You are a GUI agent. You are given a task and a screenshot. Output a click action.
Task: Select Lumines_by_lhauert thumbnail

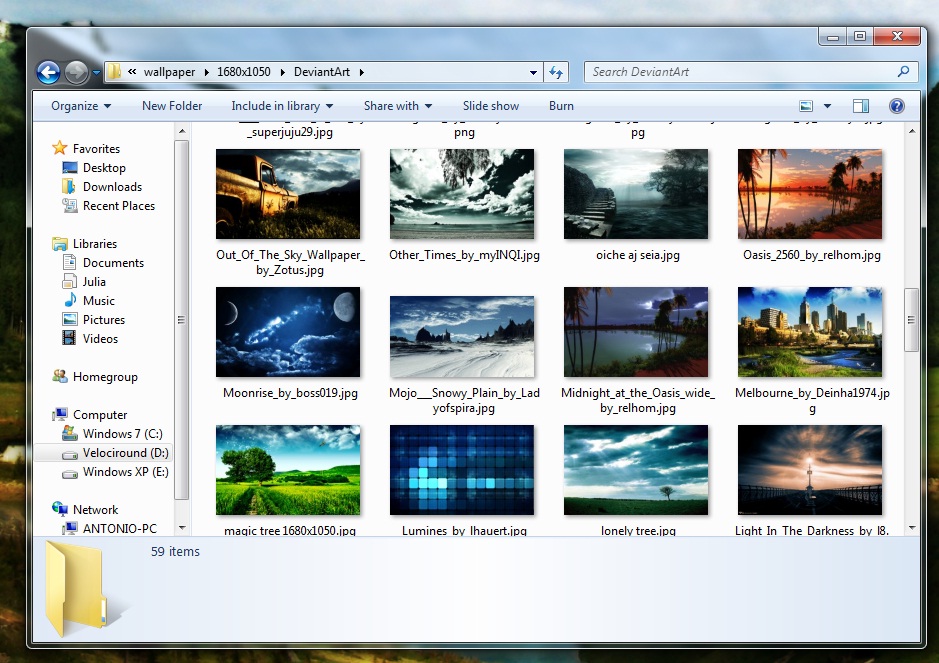462,470
